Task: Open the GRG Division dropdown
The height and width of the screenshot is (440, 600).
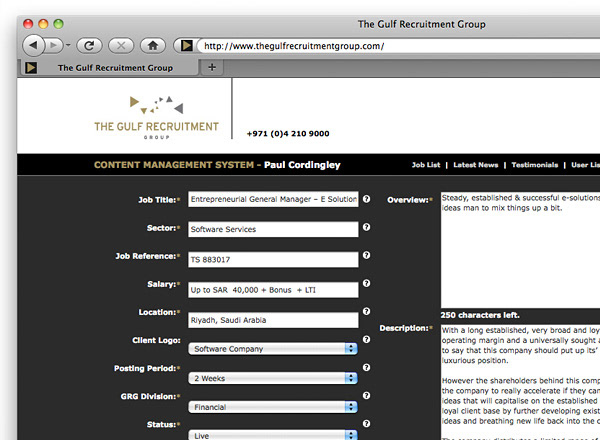Action: (273, 407)
